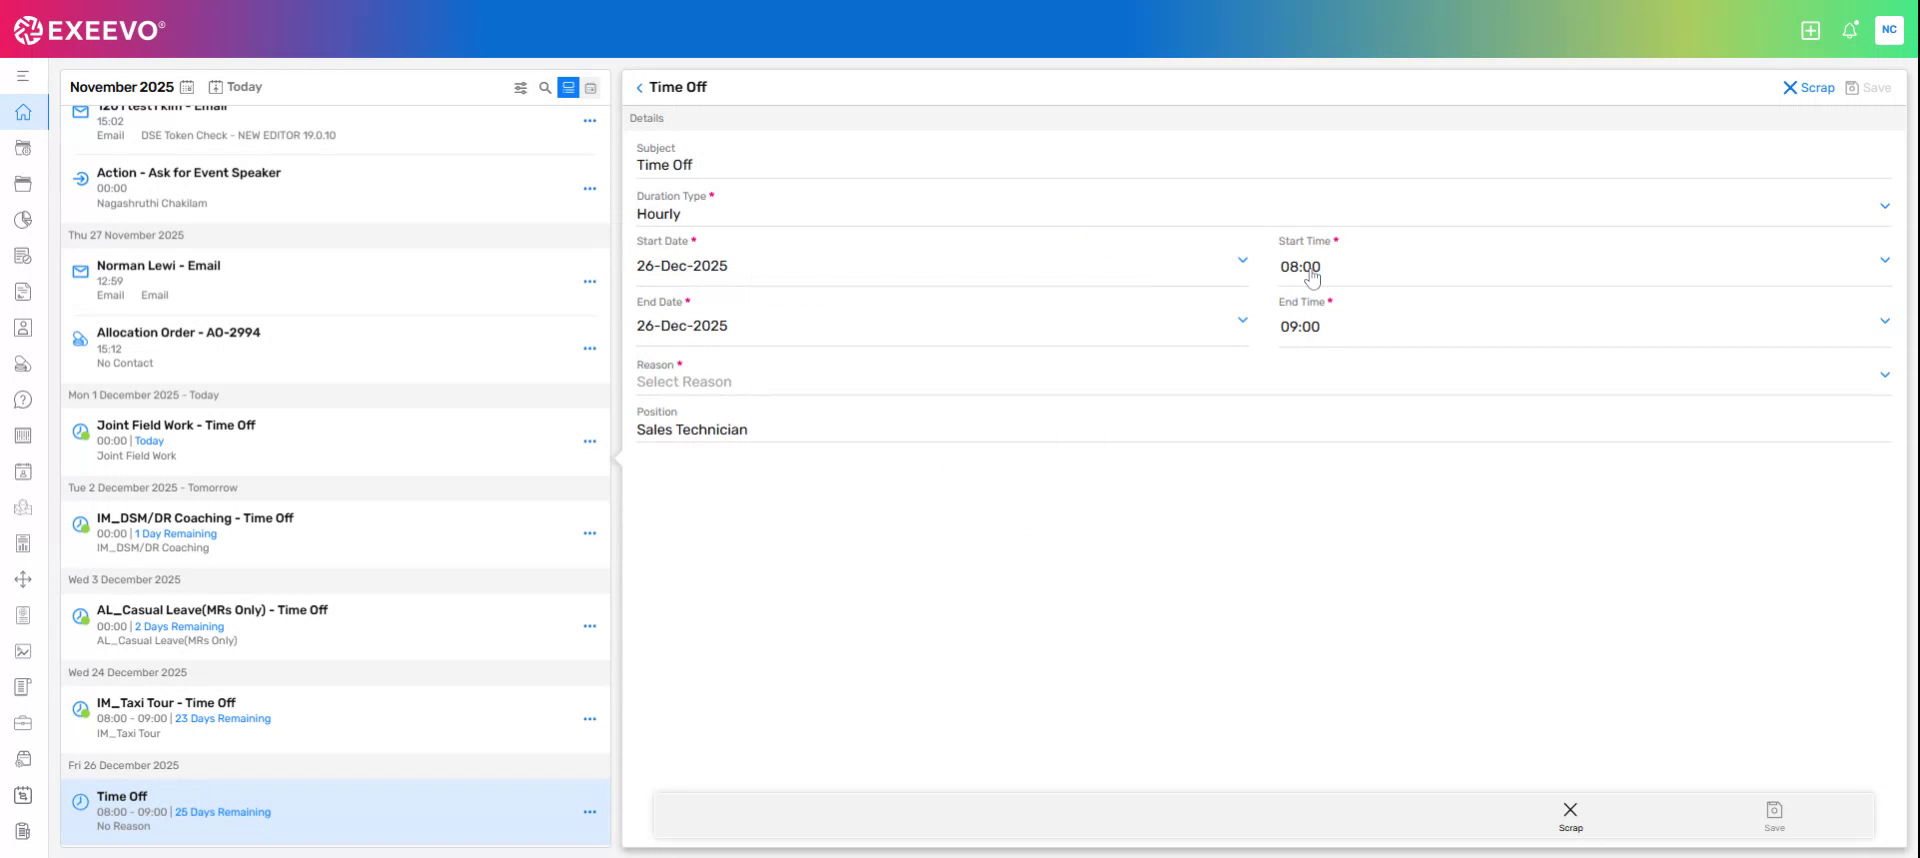
Task: Open the notifications bell
Action: [1850, 30]
